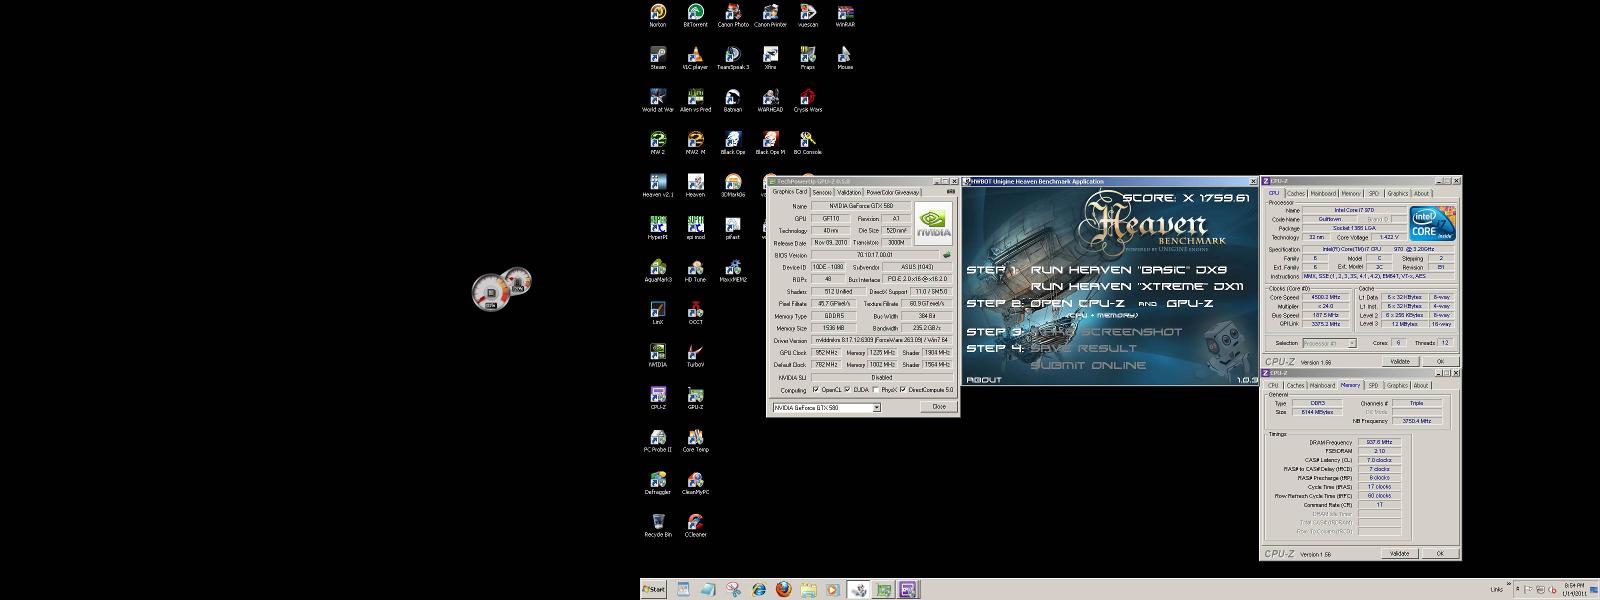Open VLC player desktop icon
The width and height of the screenshot is (1600, 600).
click(x=695, y=57)
